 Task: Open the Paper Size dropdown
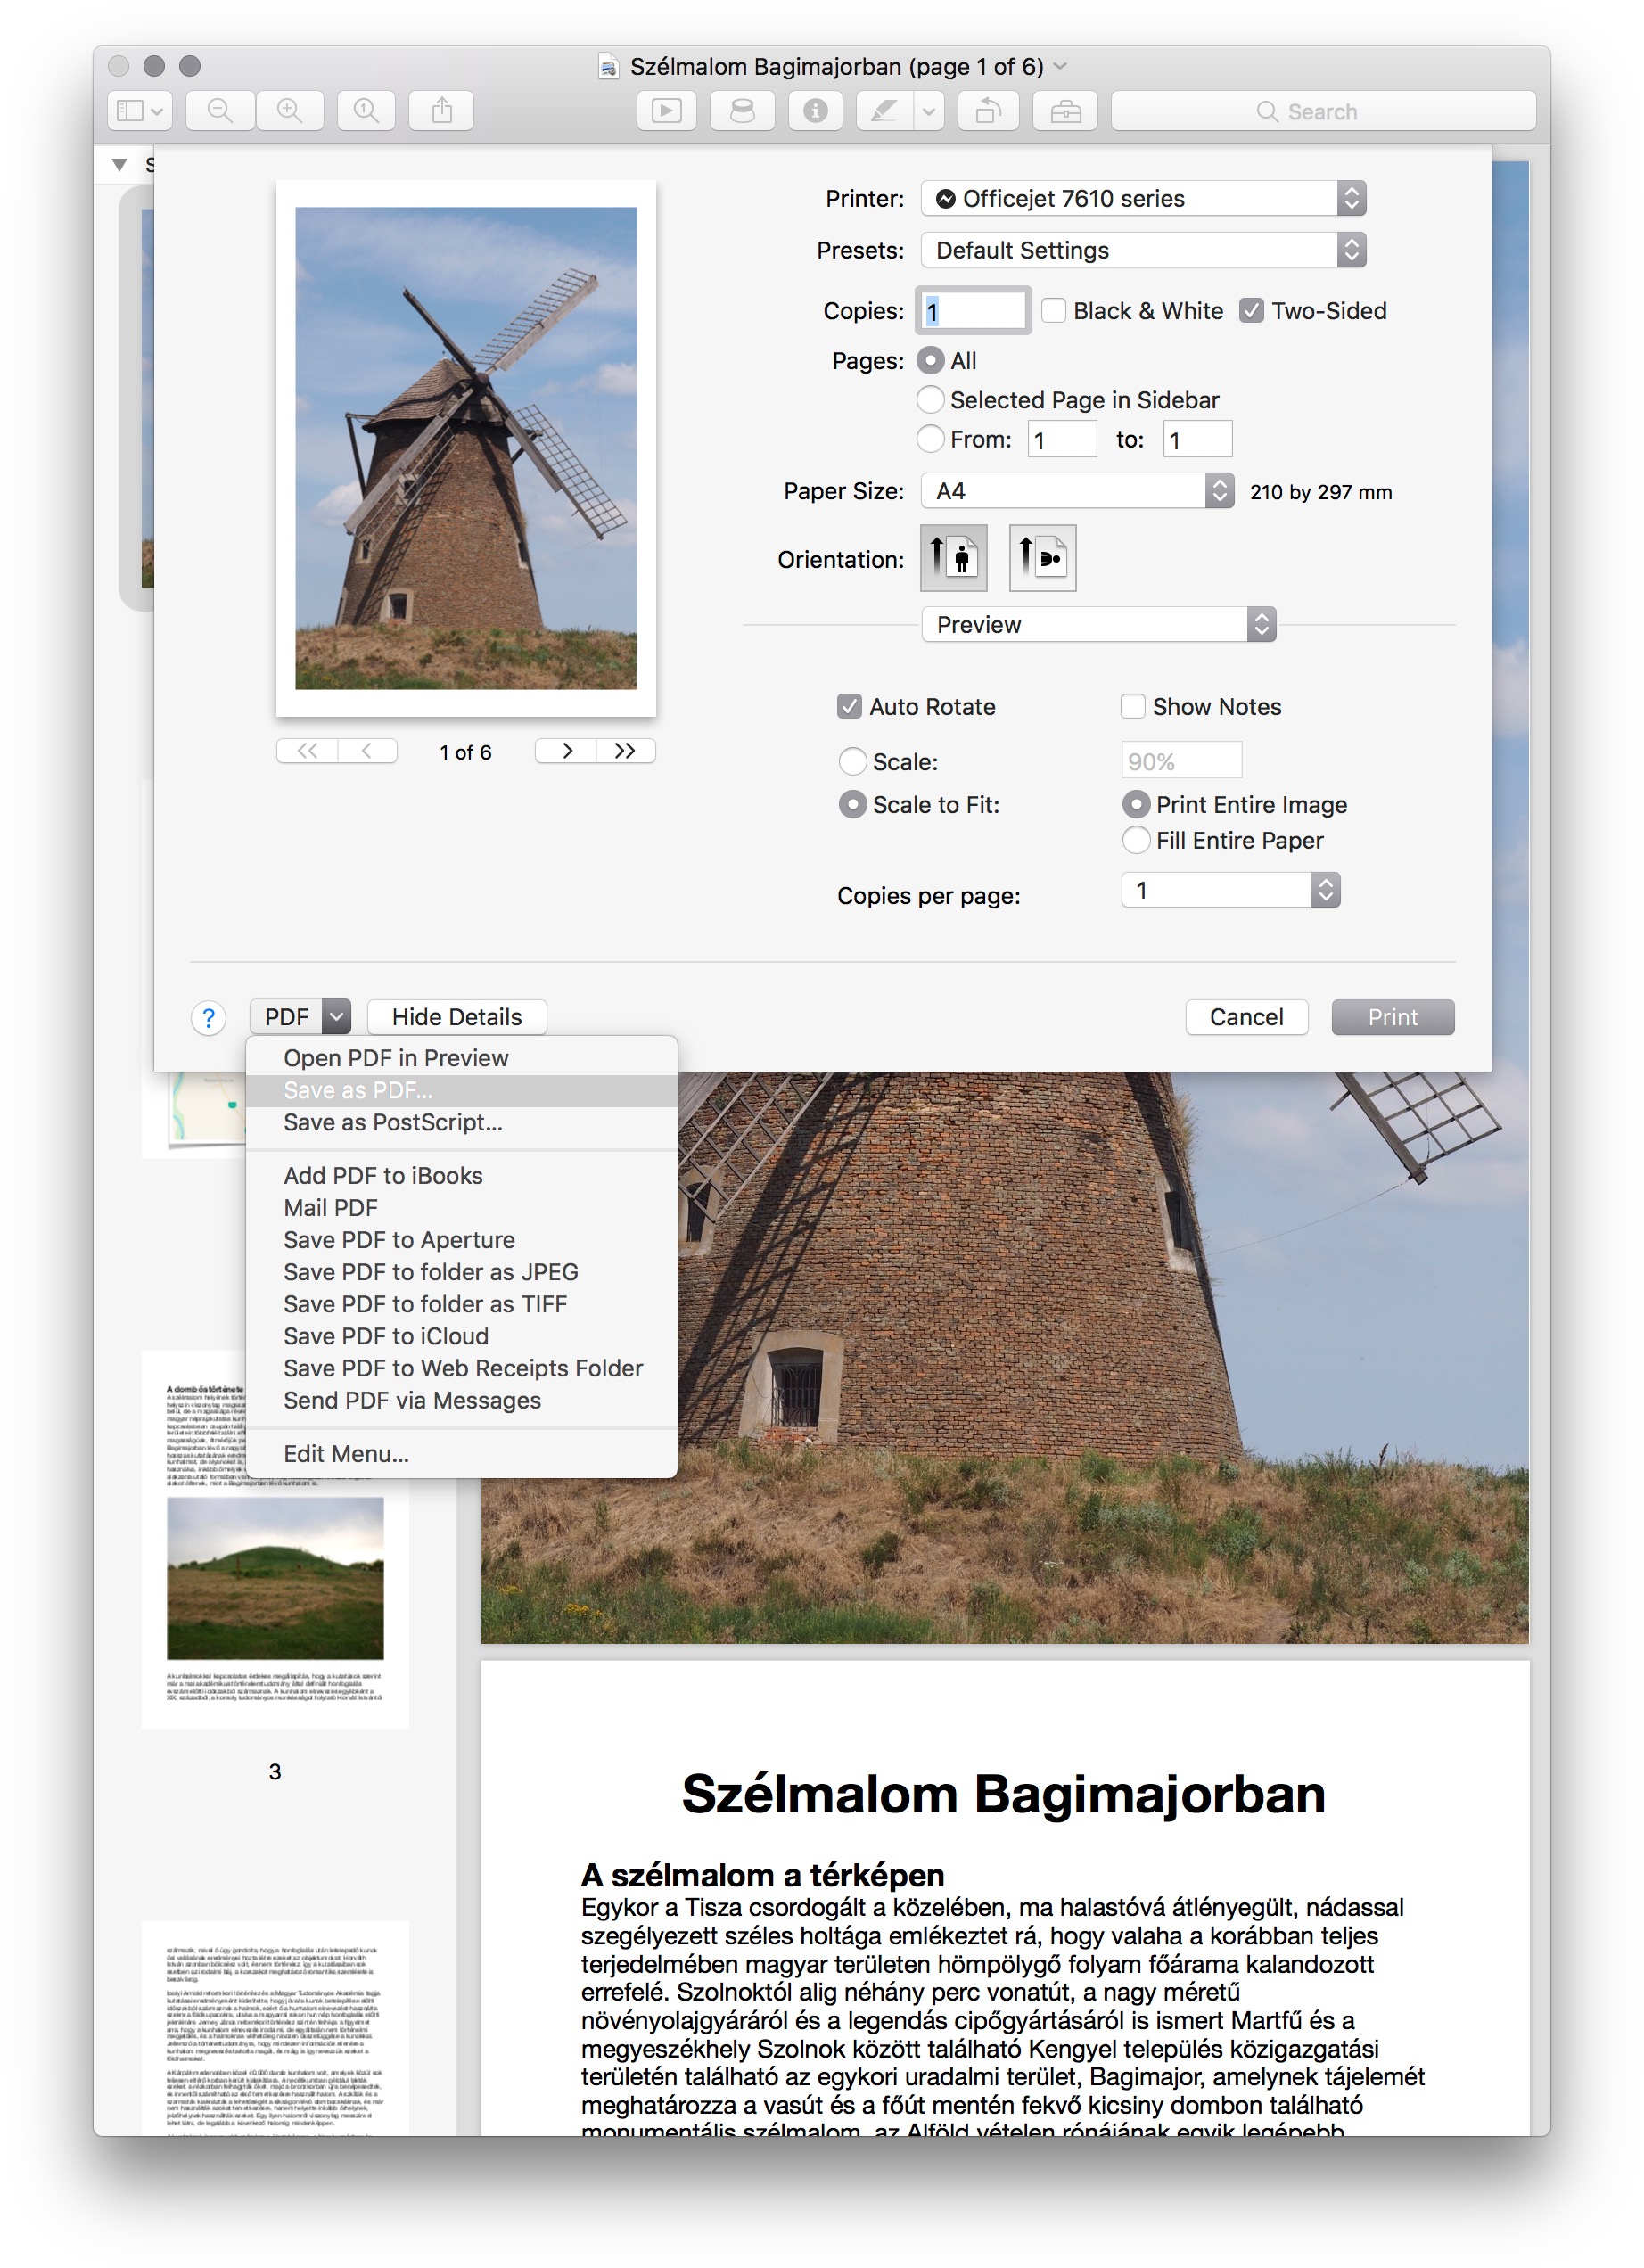(x=1077, y=491)
